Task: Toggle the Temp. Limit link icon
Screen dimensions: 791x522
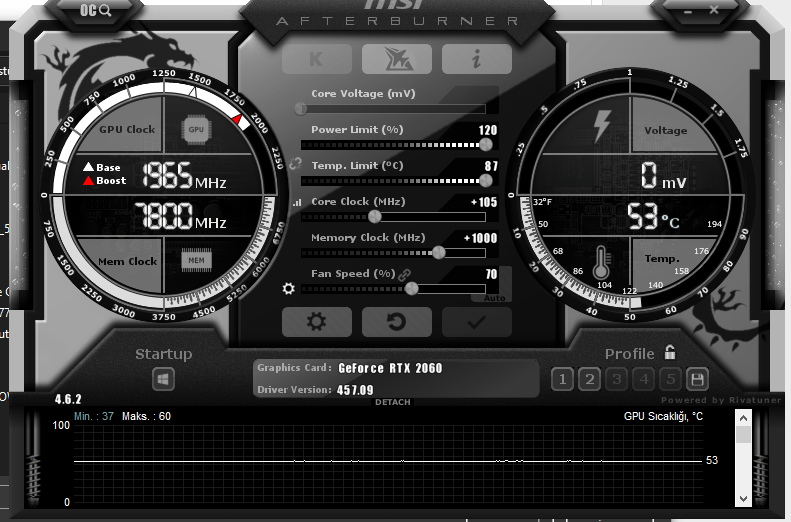Action: [x=295, y=163]
